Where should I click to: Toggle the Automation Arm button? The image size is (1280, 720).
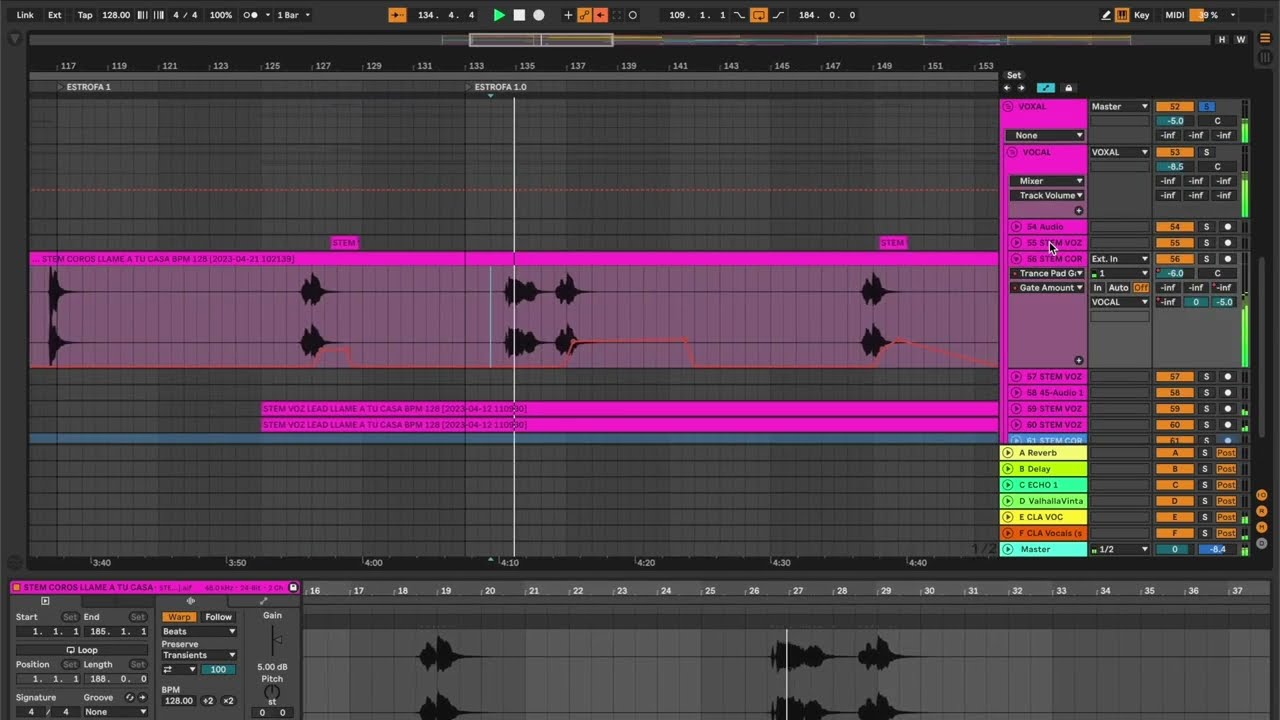tap(585, 15)
